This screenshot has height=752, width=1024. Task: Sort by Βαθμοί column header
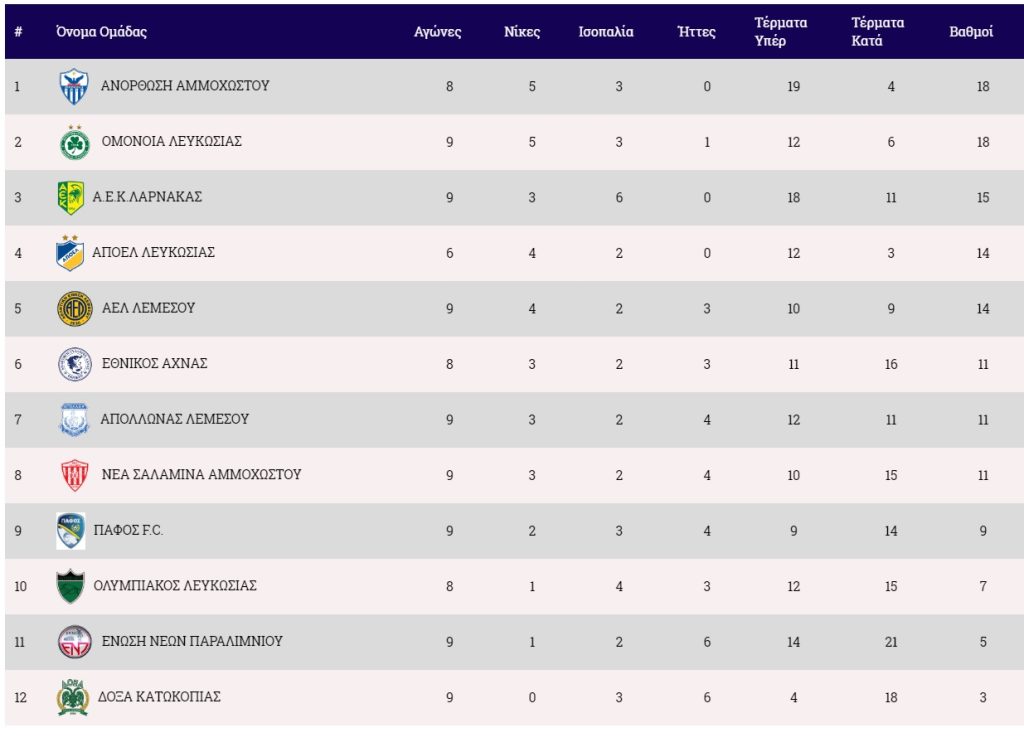[970, 32]
